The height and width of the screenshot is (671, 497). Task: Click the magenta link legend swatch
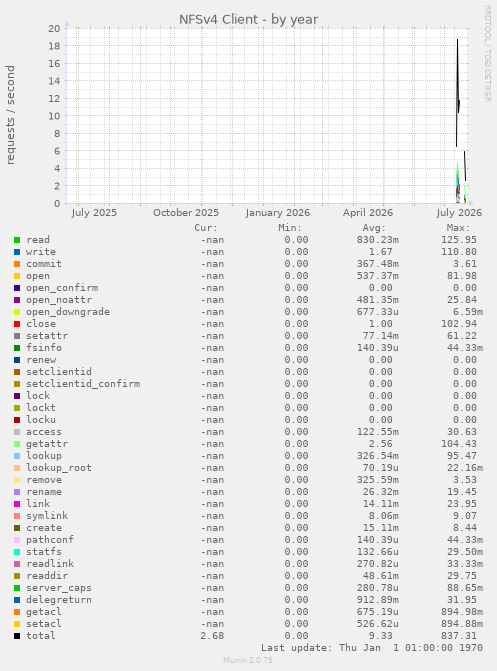pyautogui.click(x=17, y=504)
